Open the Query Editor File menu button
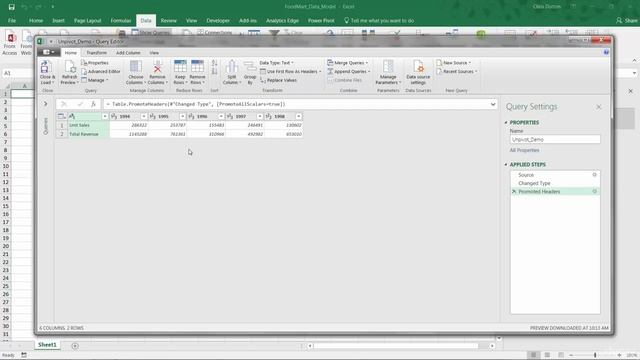 pos(48,52)
